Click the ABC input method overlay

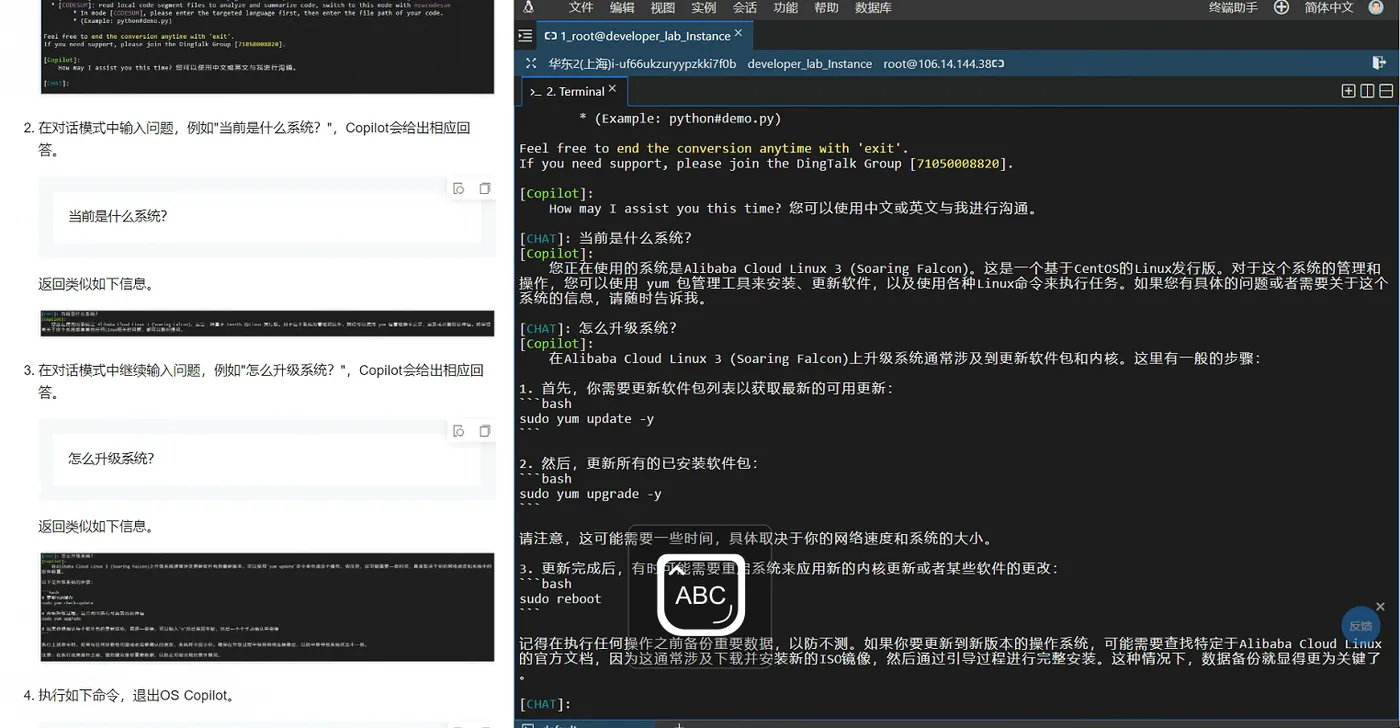click(700, 595)
